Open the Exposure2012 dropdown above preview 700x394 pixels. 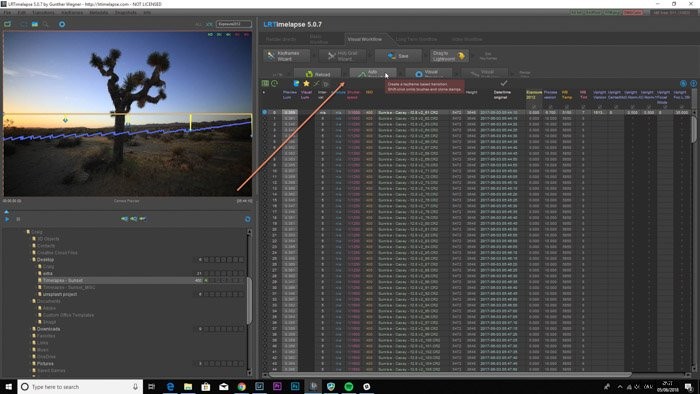pos(233,24)
